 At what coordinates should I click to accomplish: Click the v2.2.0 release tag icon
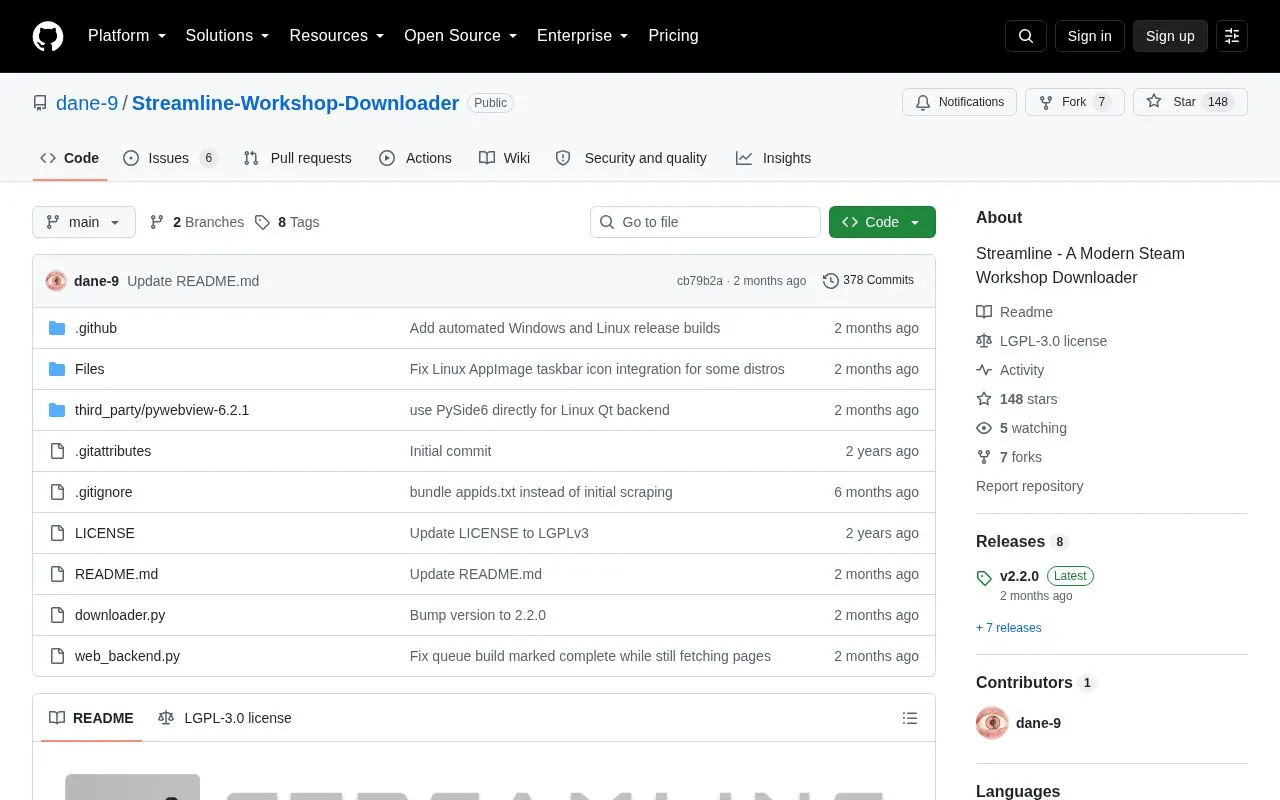[x=984, y=577]
